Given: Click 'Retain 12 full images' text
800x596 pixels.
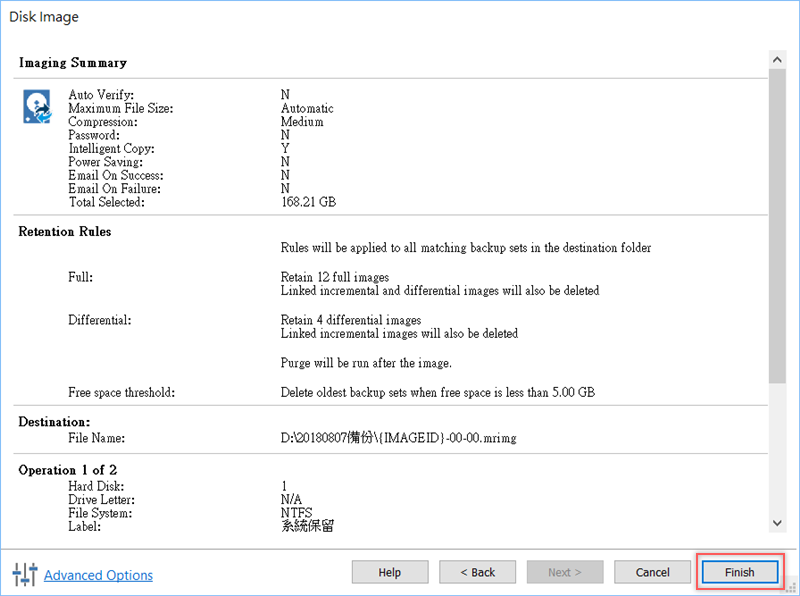Looking at the screenshot, I should 335,277.
